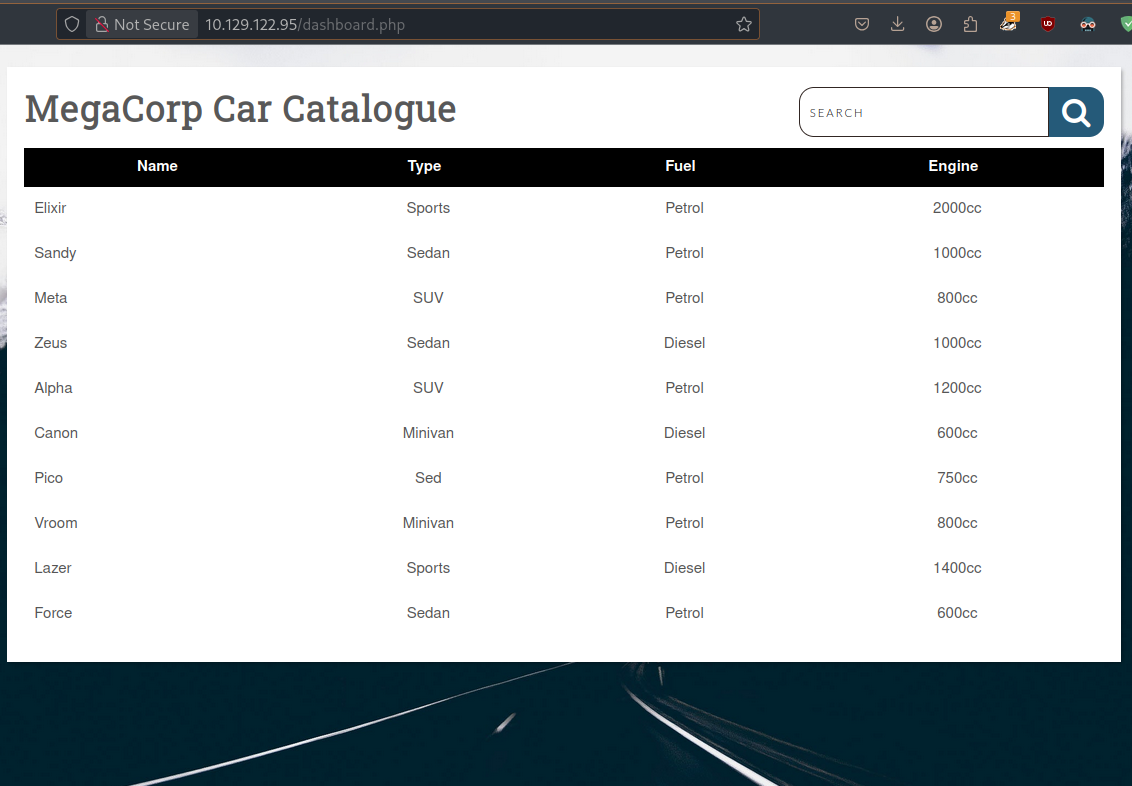Screen dimensions: 1132x786
Task: Open the Firefox downloads panel
Action: [x=898, y=24]
